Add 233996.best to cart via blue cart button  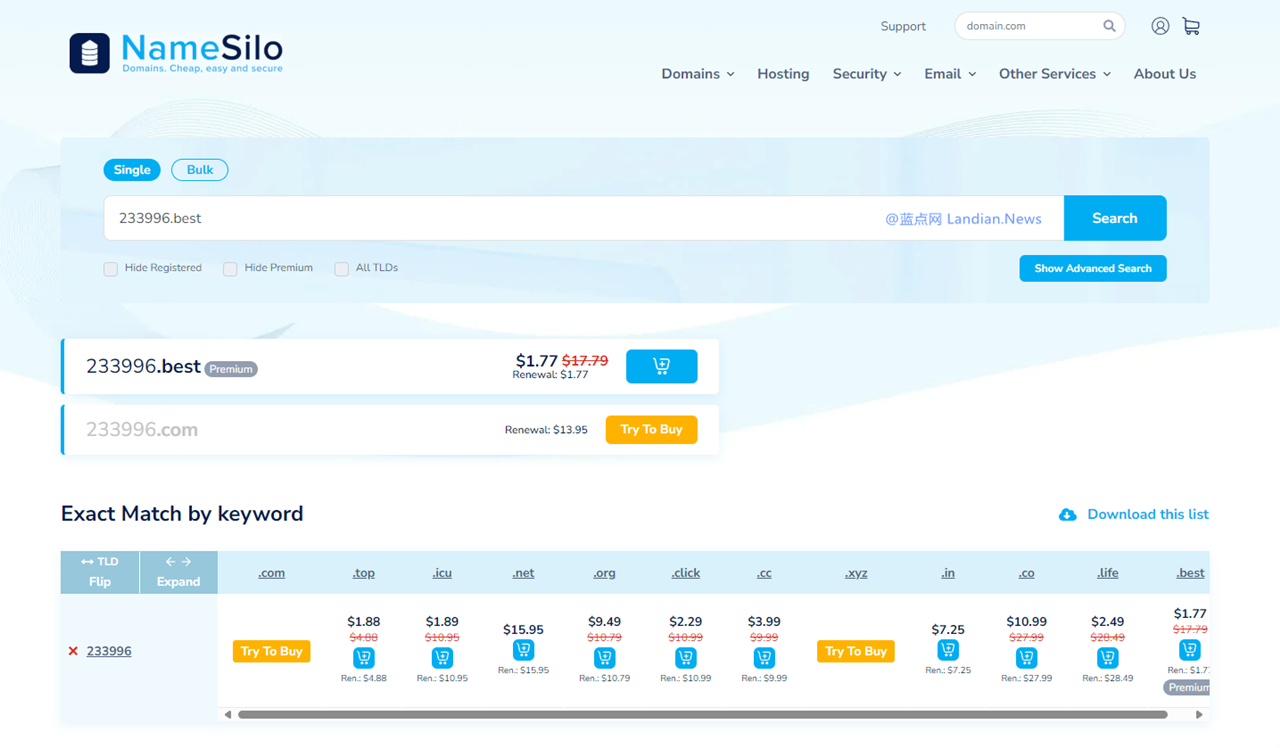coord(661,366)
